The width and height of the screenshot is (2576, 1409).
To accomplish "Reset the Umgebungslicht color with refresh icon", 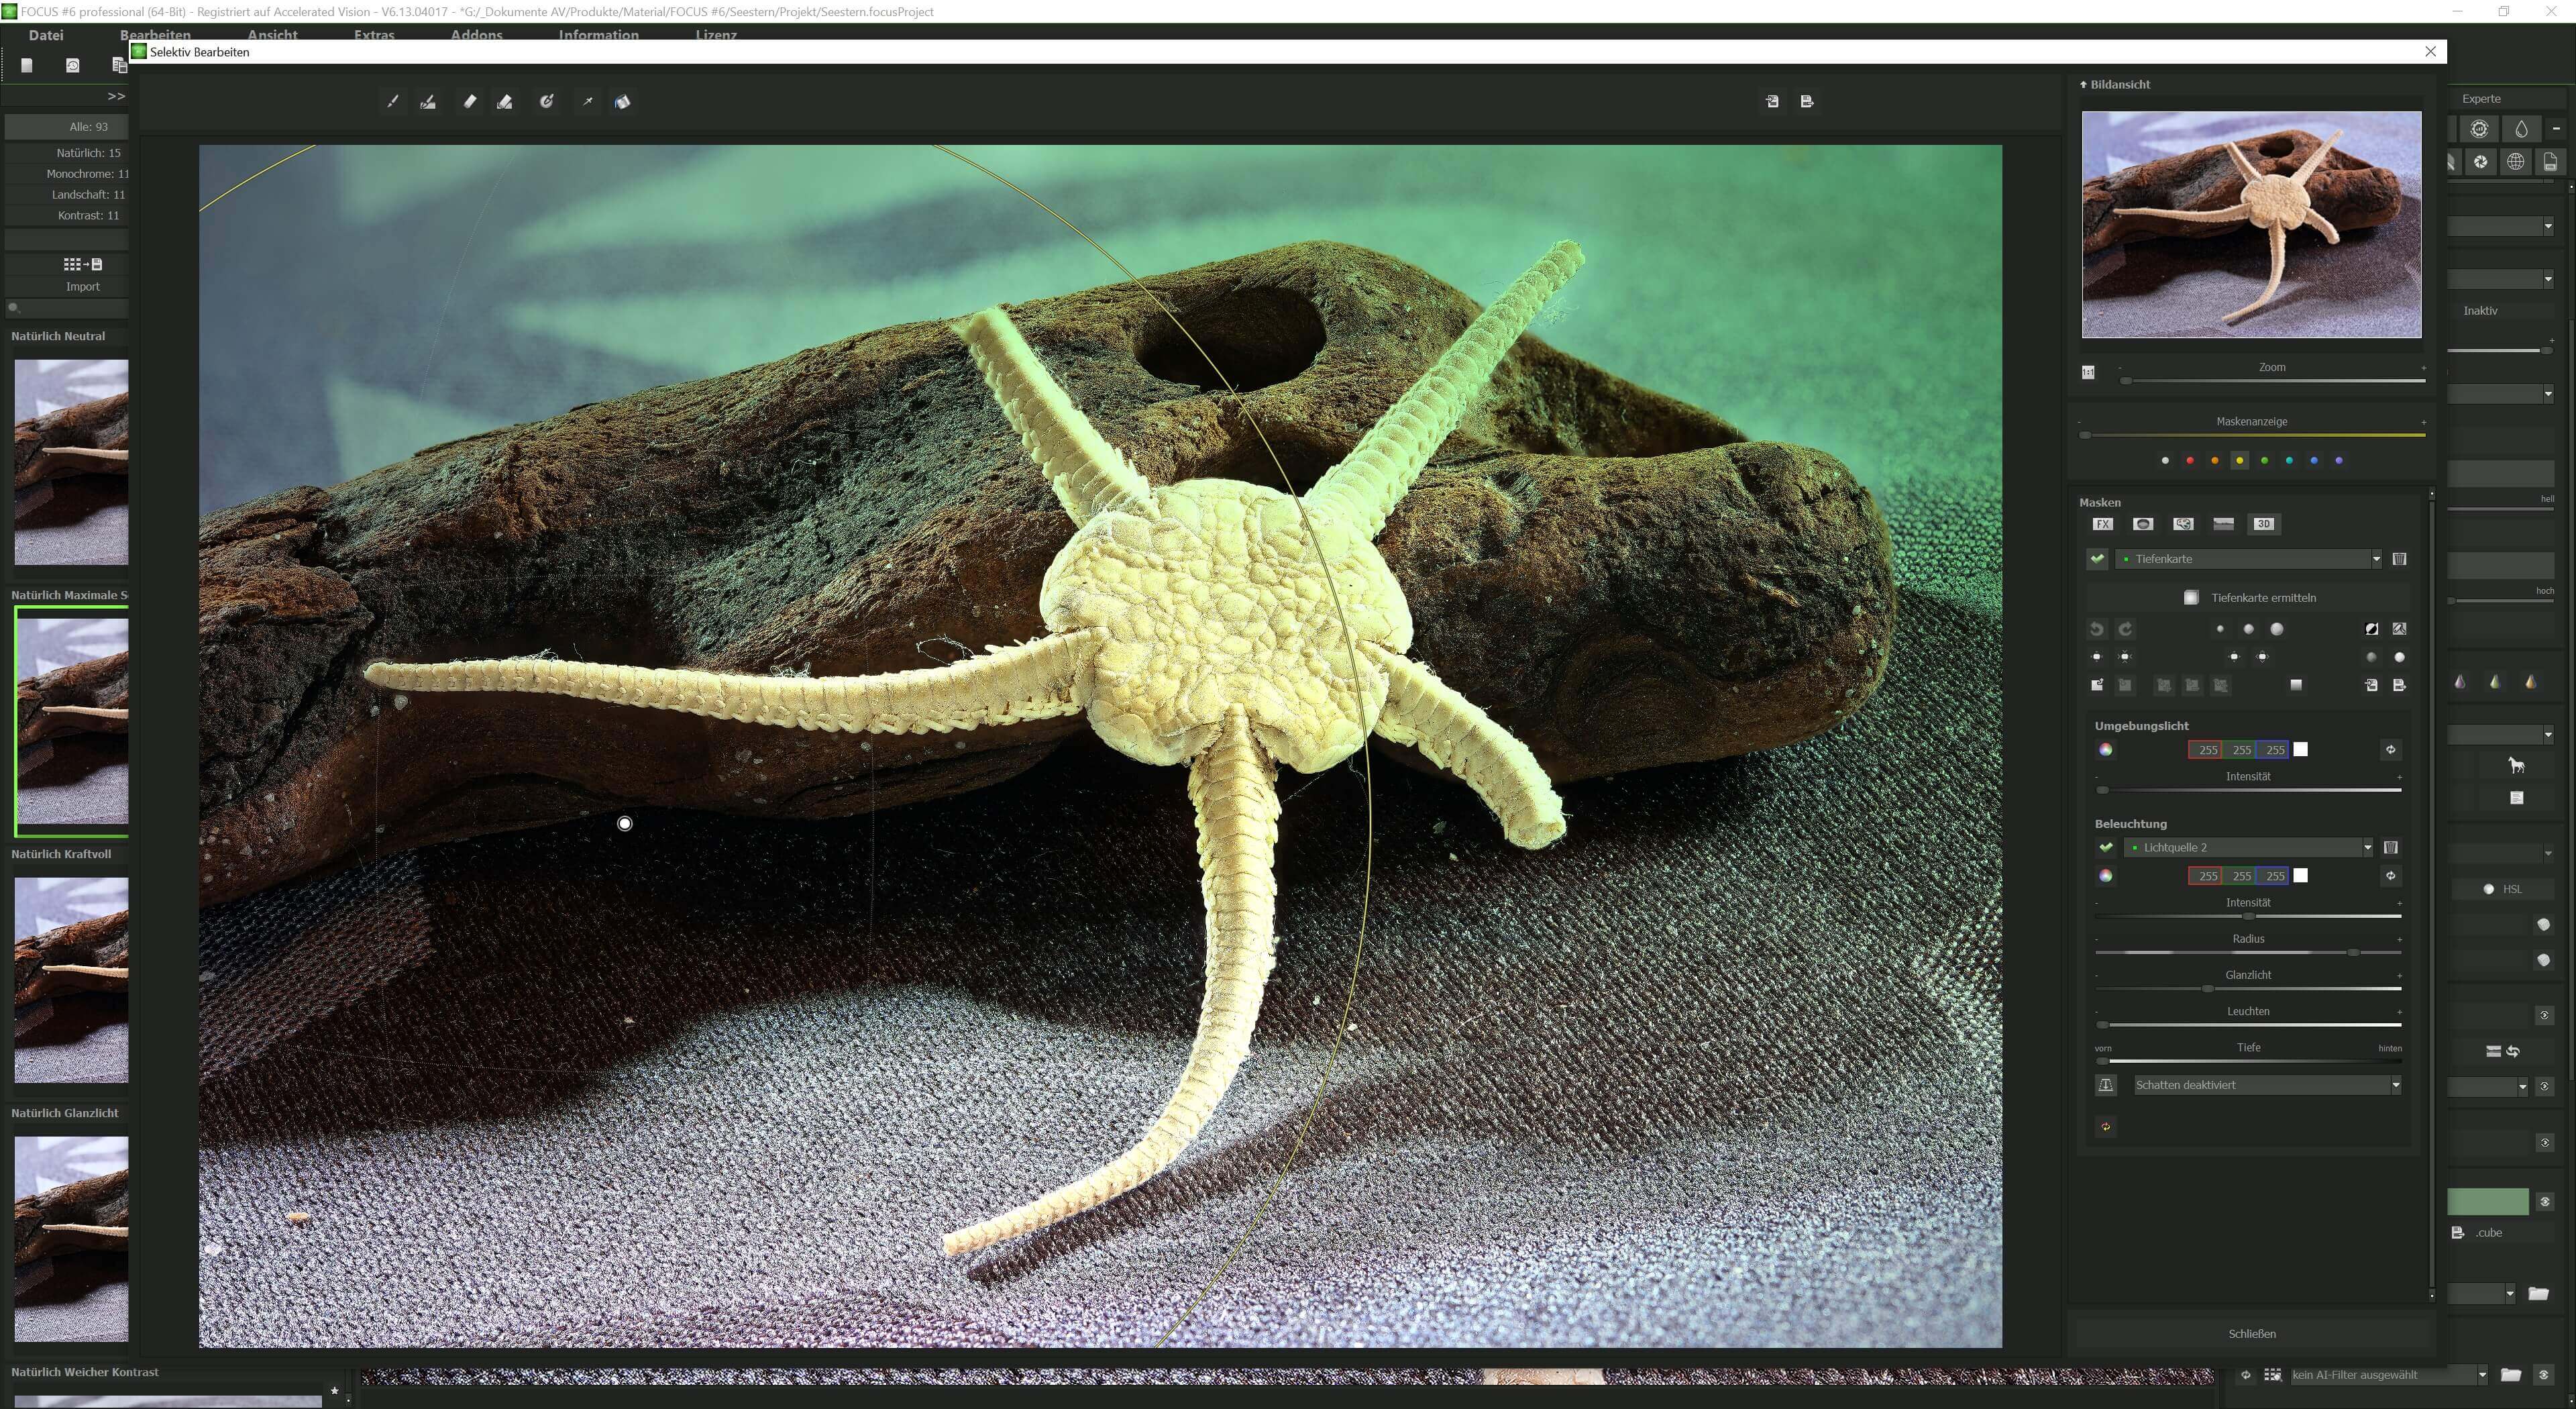I will click(2390, 749).
